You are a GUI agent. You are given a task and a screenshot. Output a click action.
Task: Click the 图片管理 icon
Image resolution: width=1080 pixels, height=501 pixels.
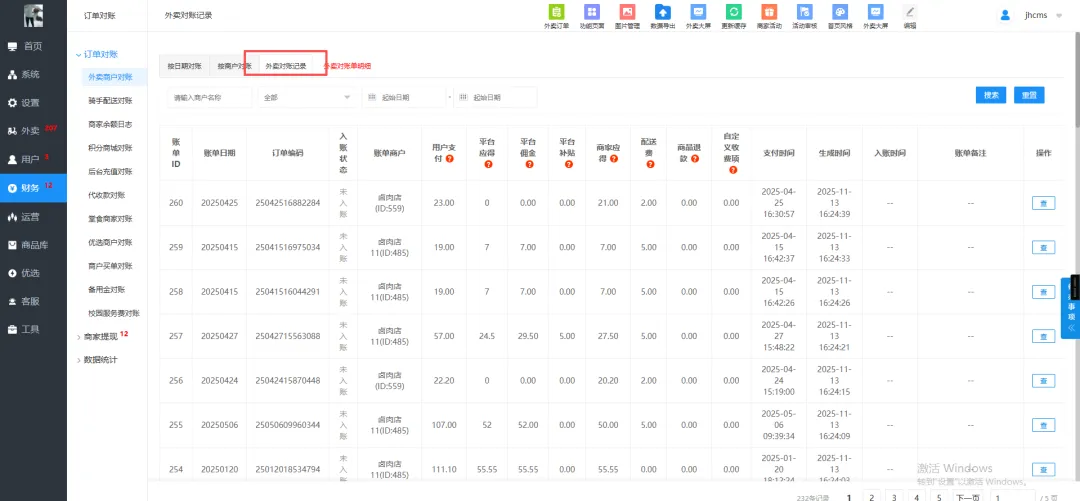click(x=627, y=15)
